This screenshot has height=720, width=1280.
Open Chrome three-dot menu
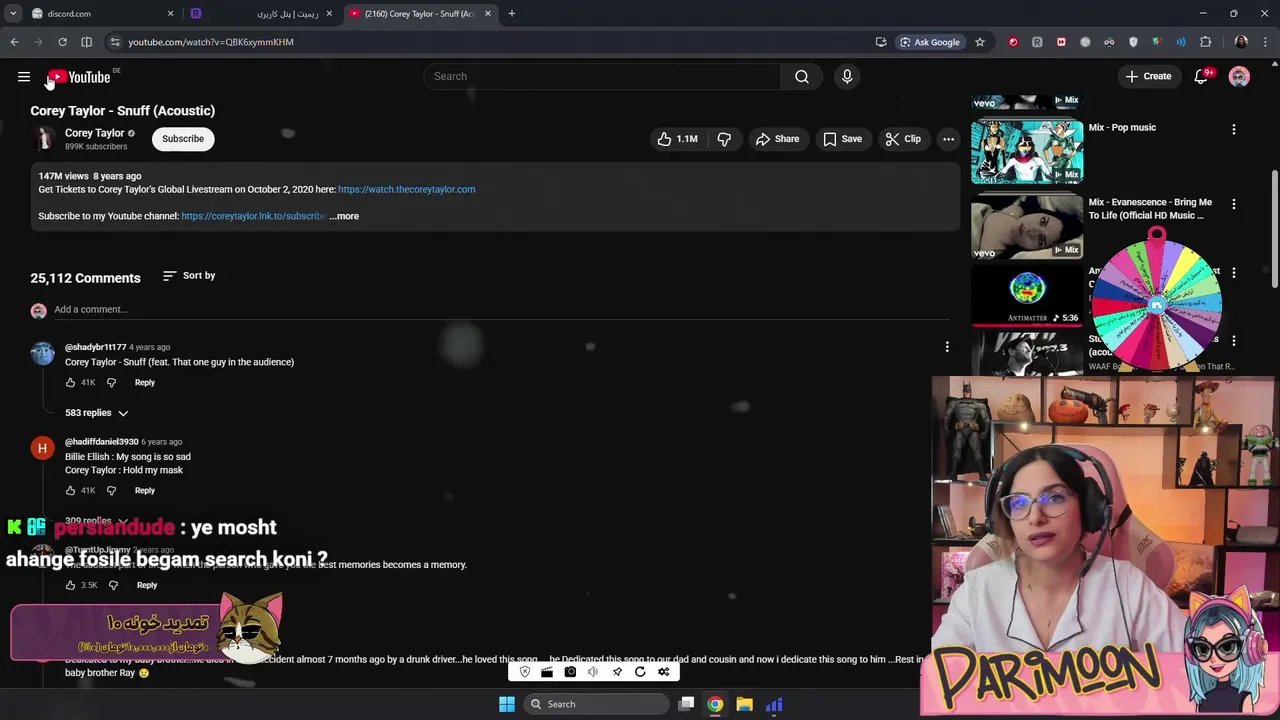click(1266, 42)
